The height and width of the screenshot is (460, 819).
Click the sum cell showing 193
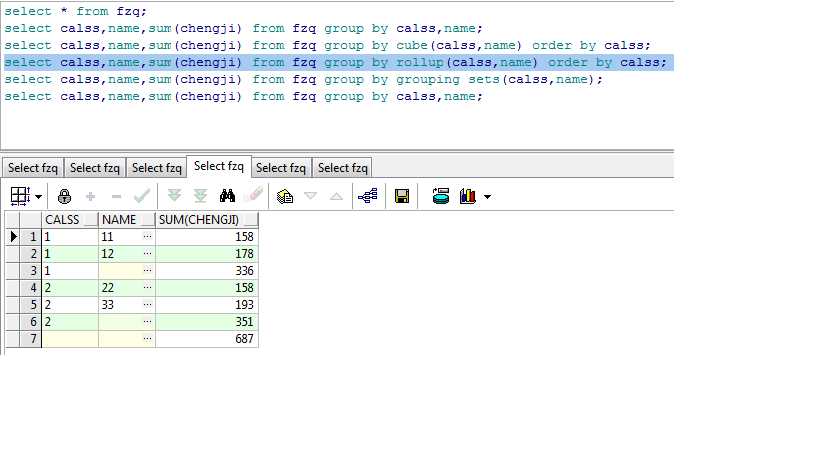[207, 305]
